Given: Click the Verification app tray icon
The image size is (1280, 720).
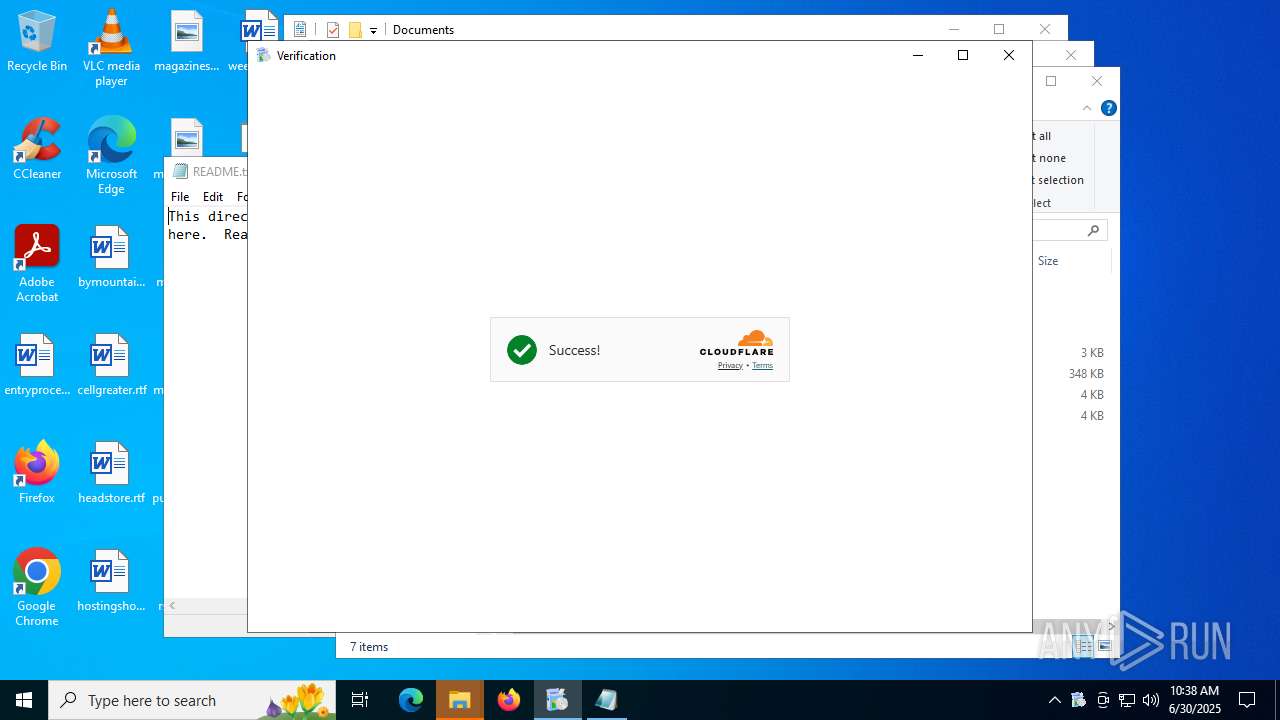Looking at the screenshot, I should pos(1079,700).
